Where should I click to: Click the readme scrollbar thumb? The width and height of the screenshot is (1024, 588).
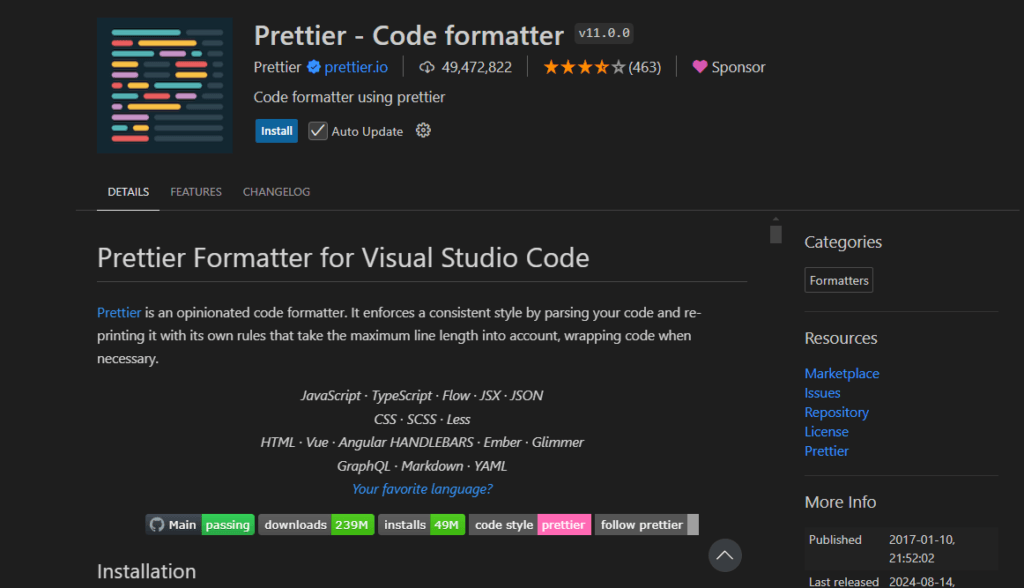tap(776, 235)
